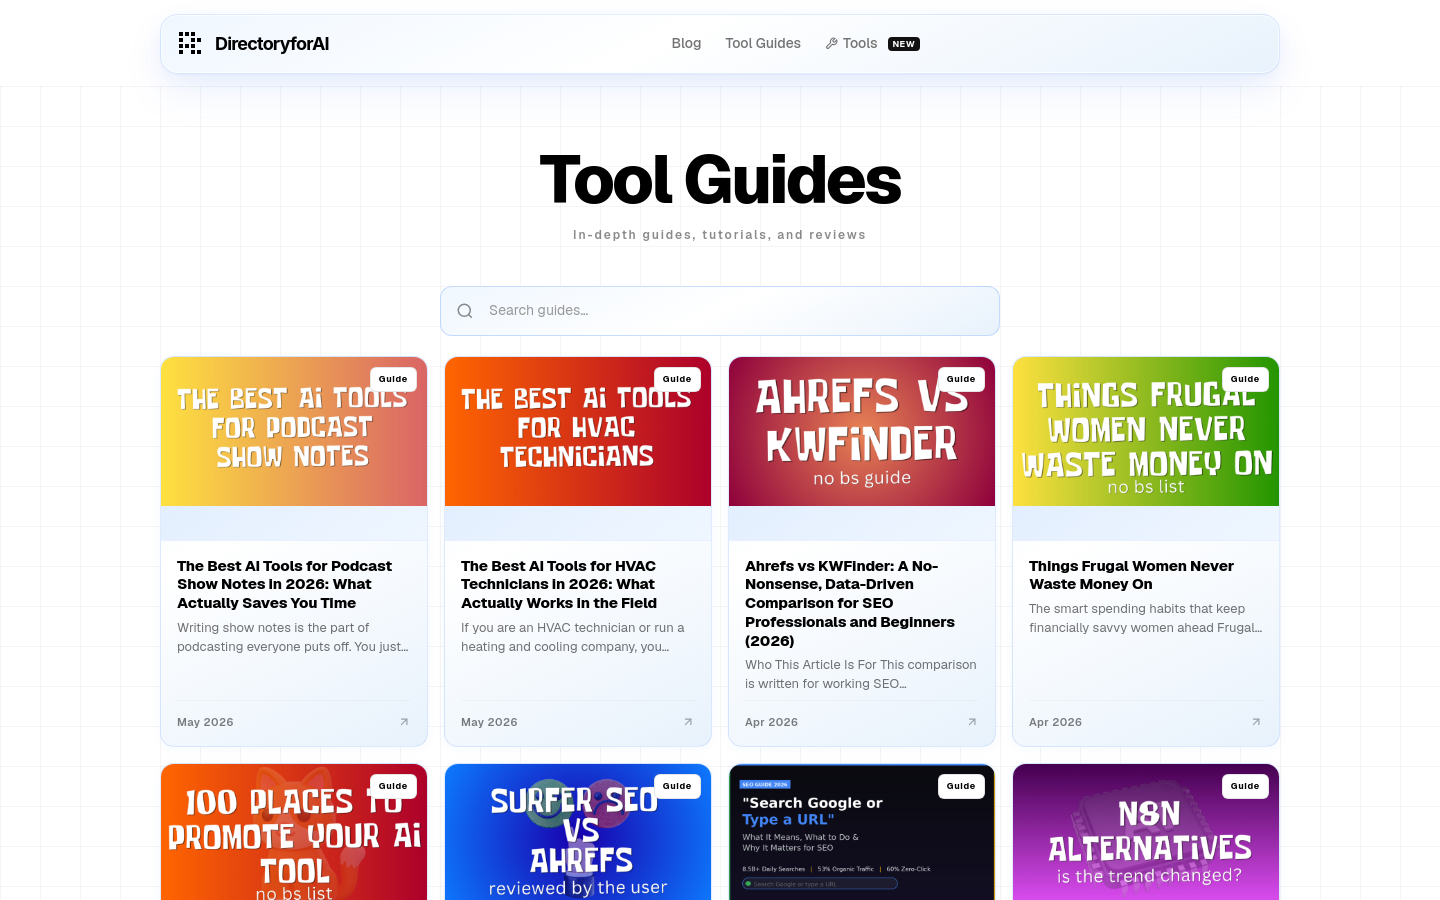The image size is (1440, 900).
Task: Click 'Apr 2026' date on Frugal Women card
Action: click(x=1055, y=722)
